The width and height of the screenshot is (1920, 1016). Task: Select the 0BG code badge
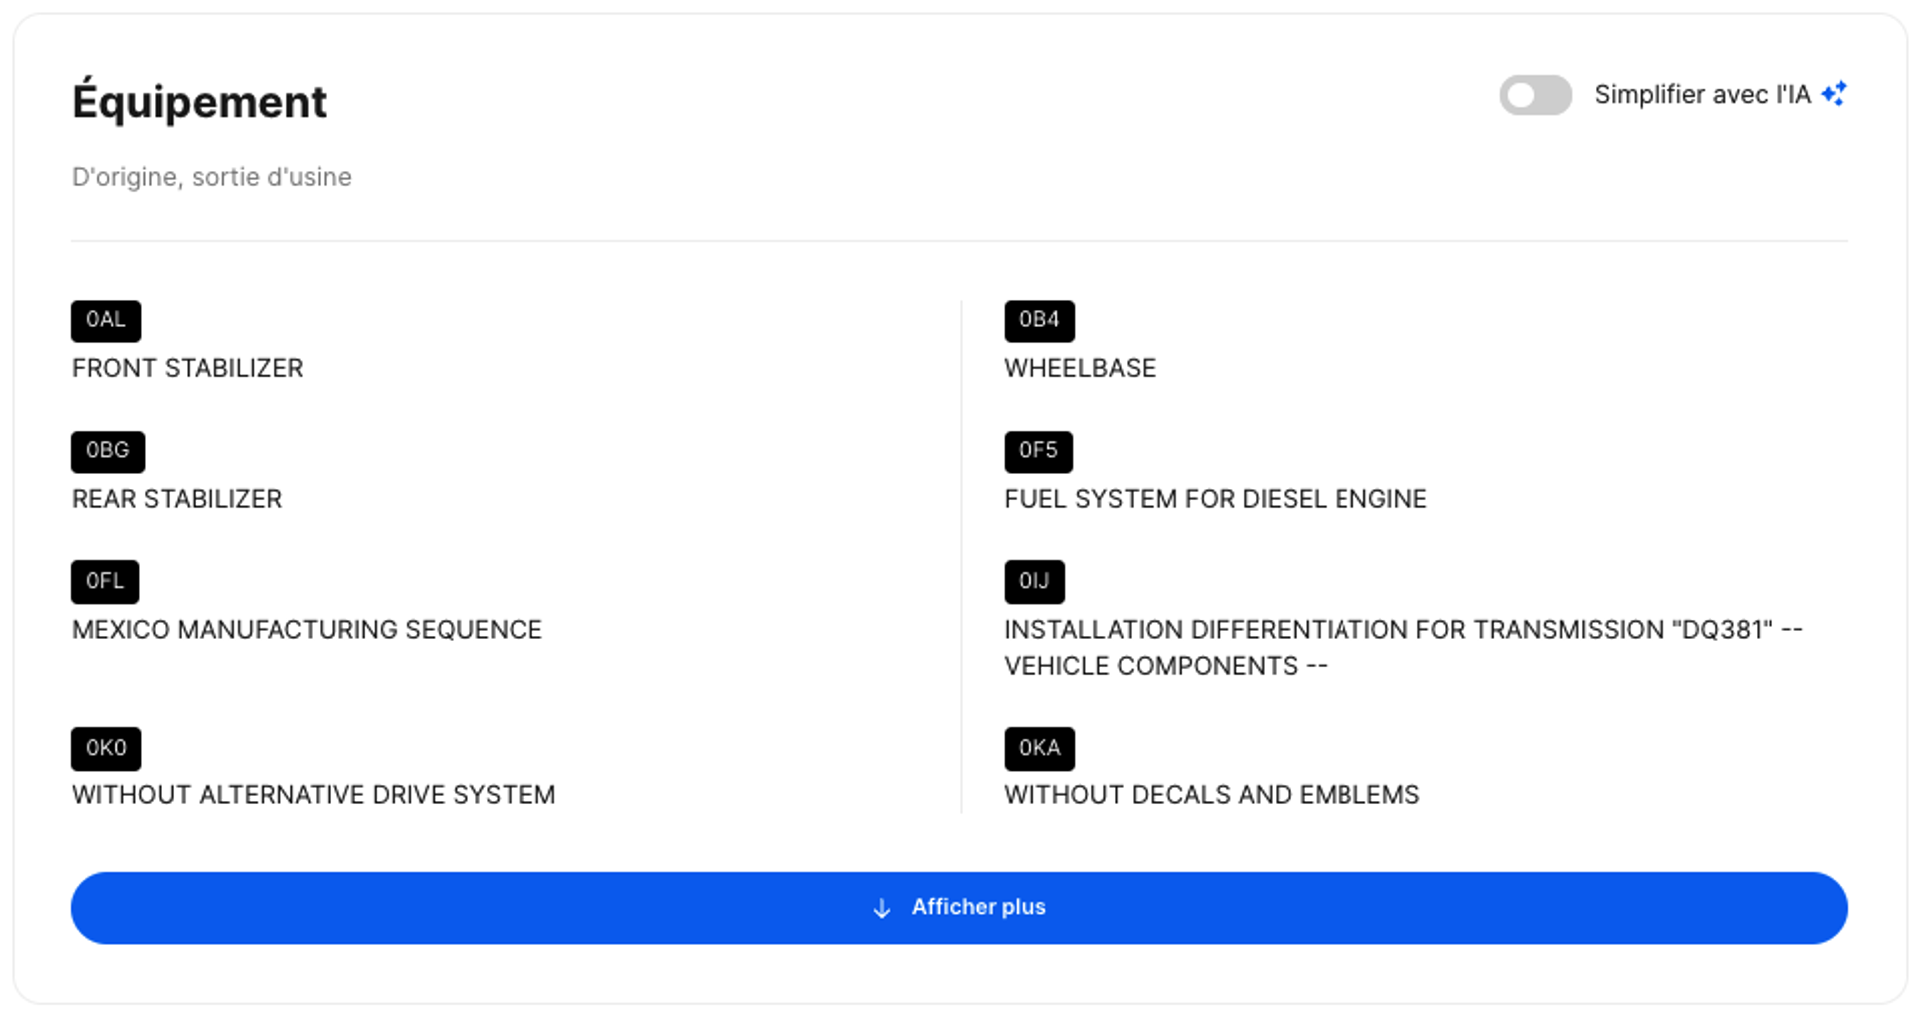point(108,452)
